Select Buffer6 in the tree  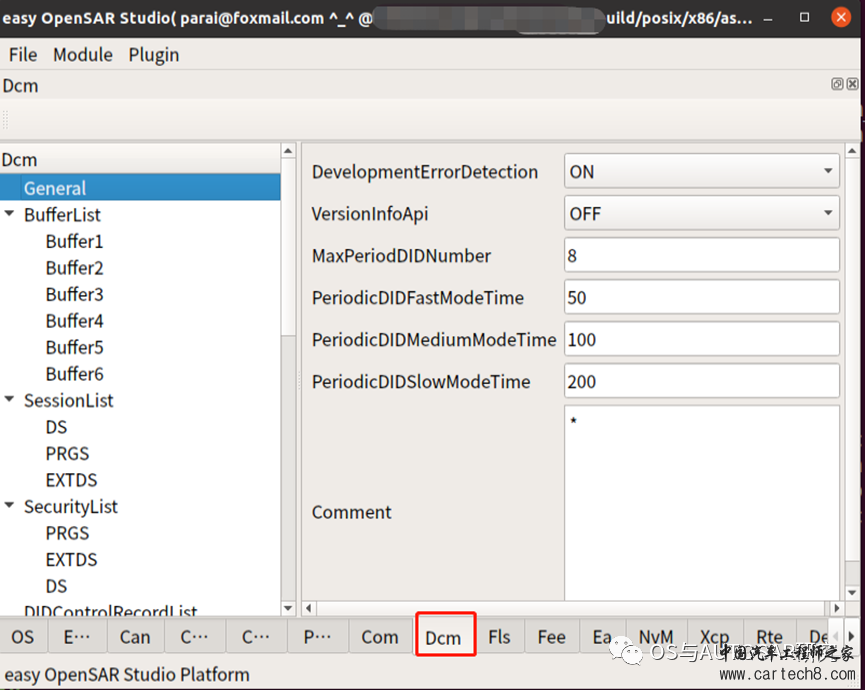coord(74,373)
